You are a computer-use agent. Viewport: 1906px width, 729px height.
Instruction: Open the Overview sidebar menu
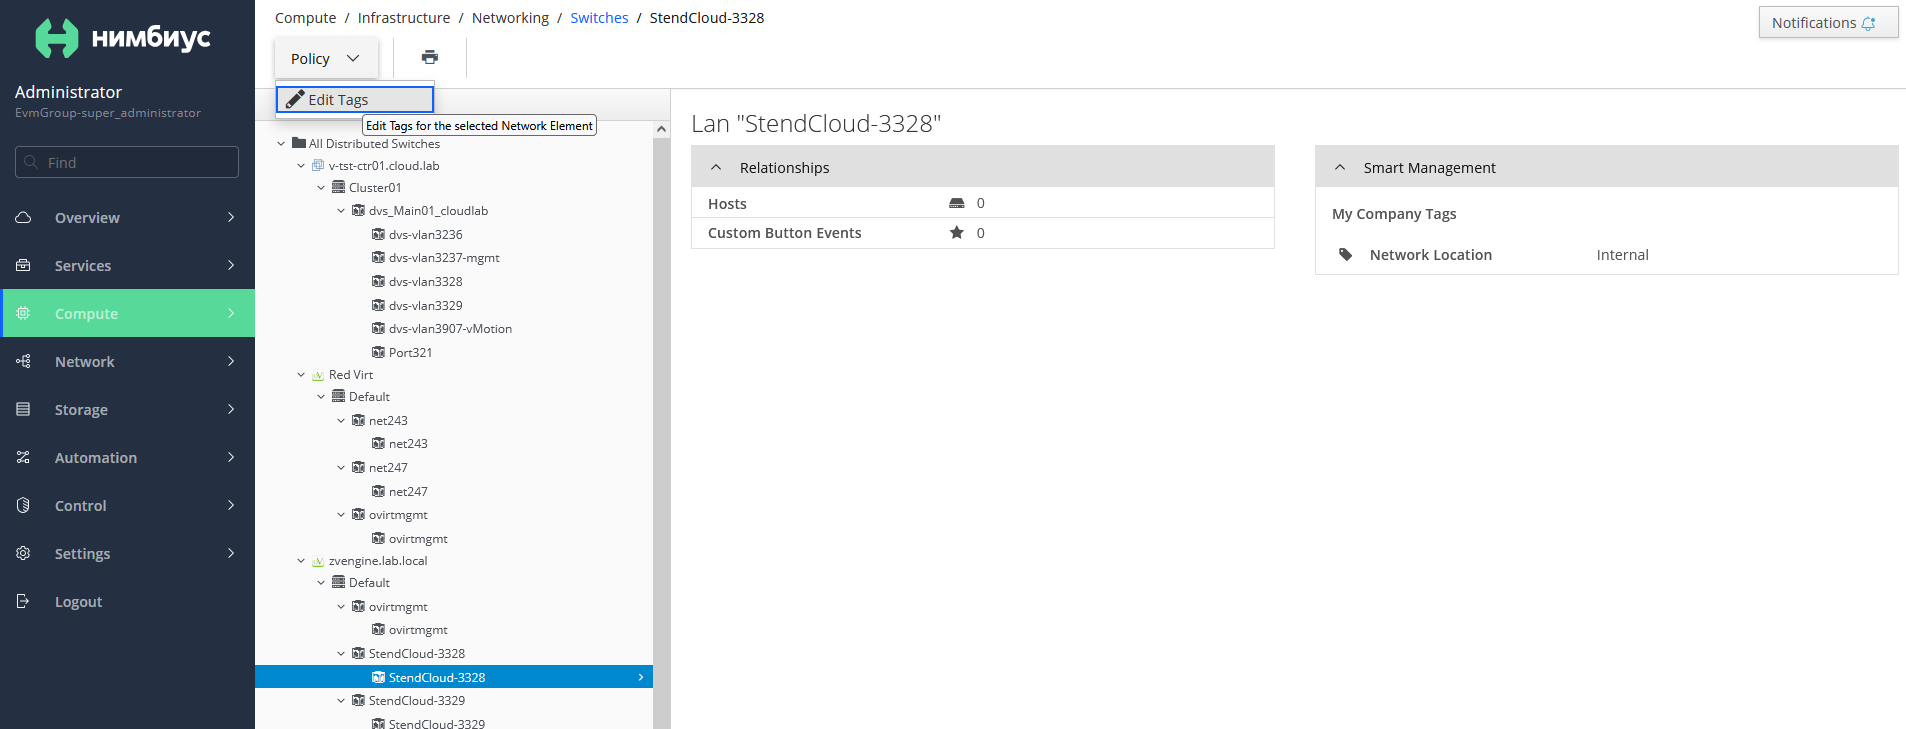[127, 217]
